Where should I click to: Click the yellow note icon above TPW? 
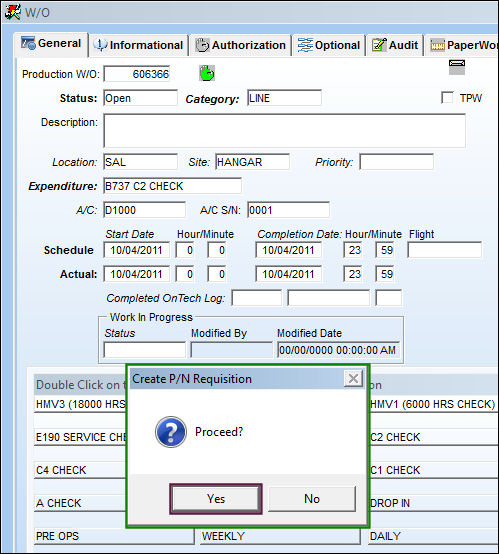[457, 67]
